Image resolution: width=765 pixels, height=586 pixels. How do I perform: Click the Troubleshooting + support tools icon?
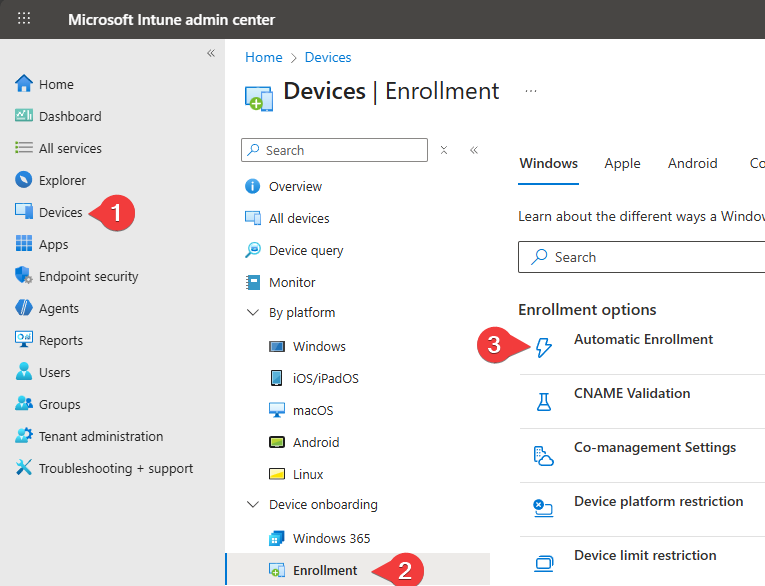click(24, 467)
